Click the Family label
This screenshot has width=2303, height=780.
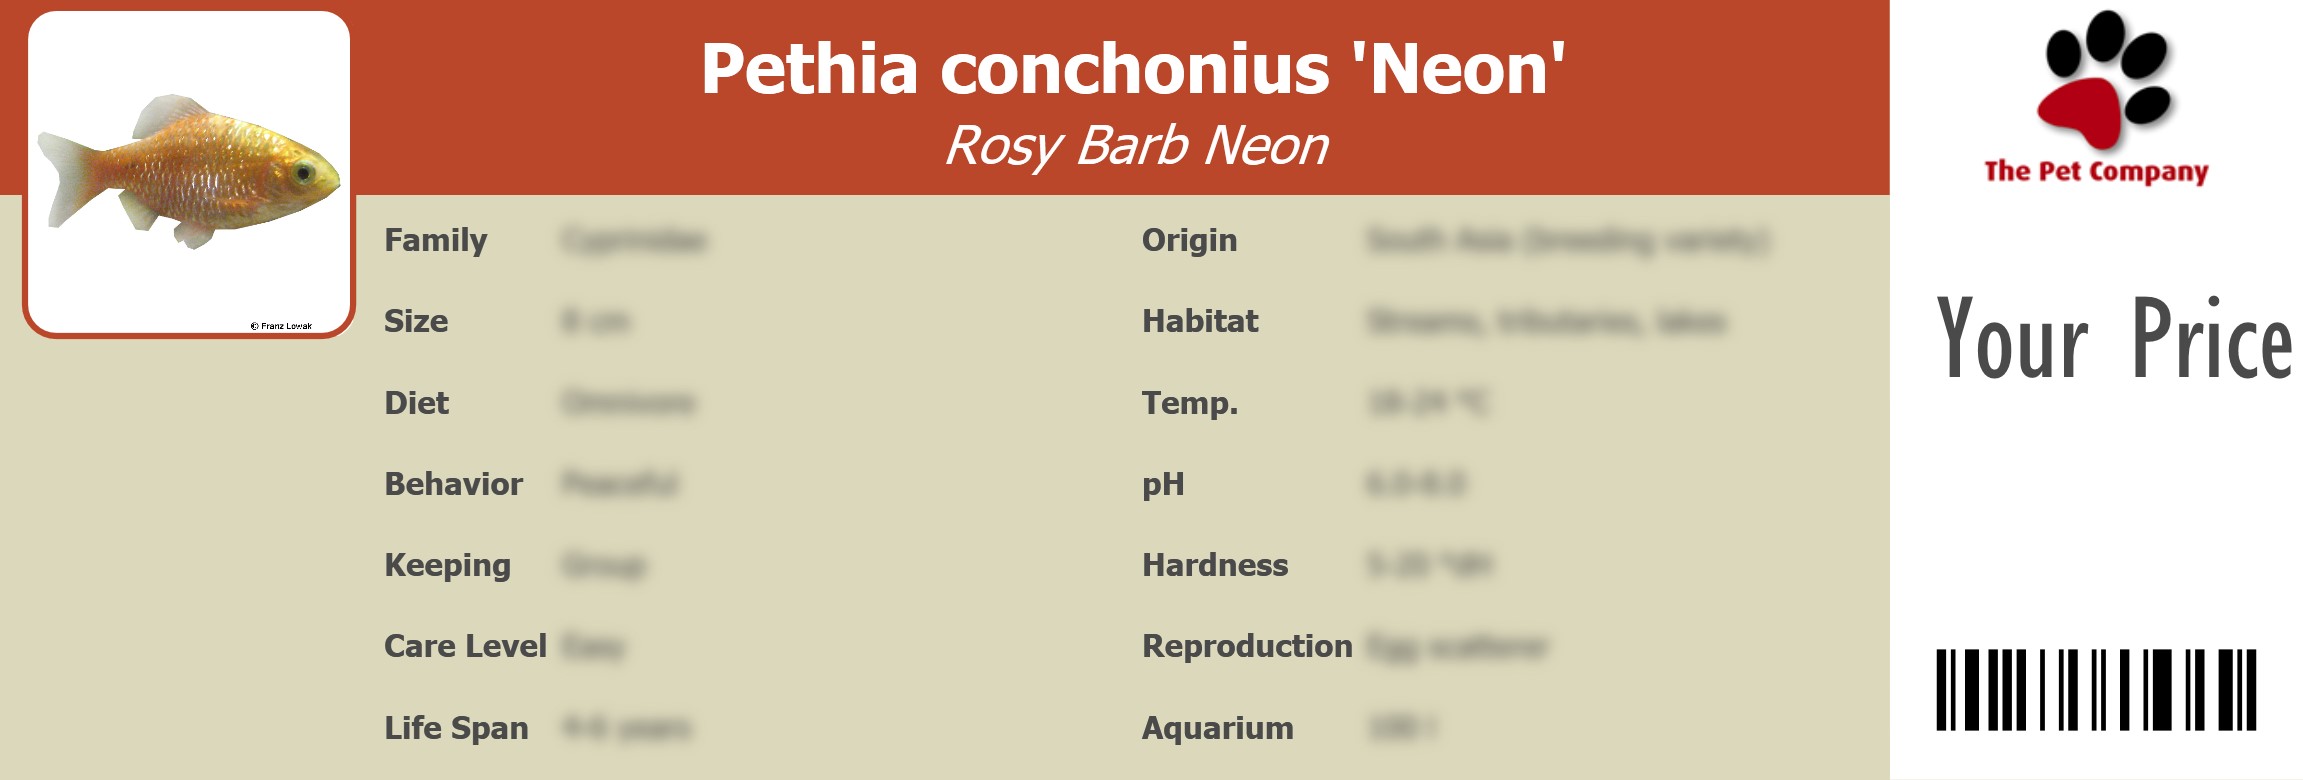click(435, 240)
